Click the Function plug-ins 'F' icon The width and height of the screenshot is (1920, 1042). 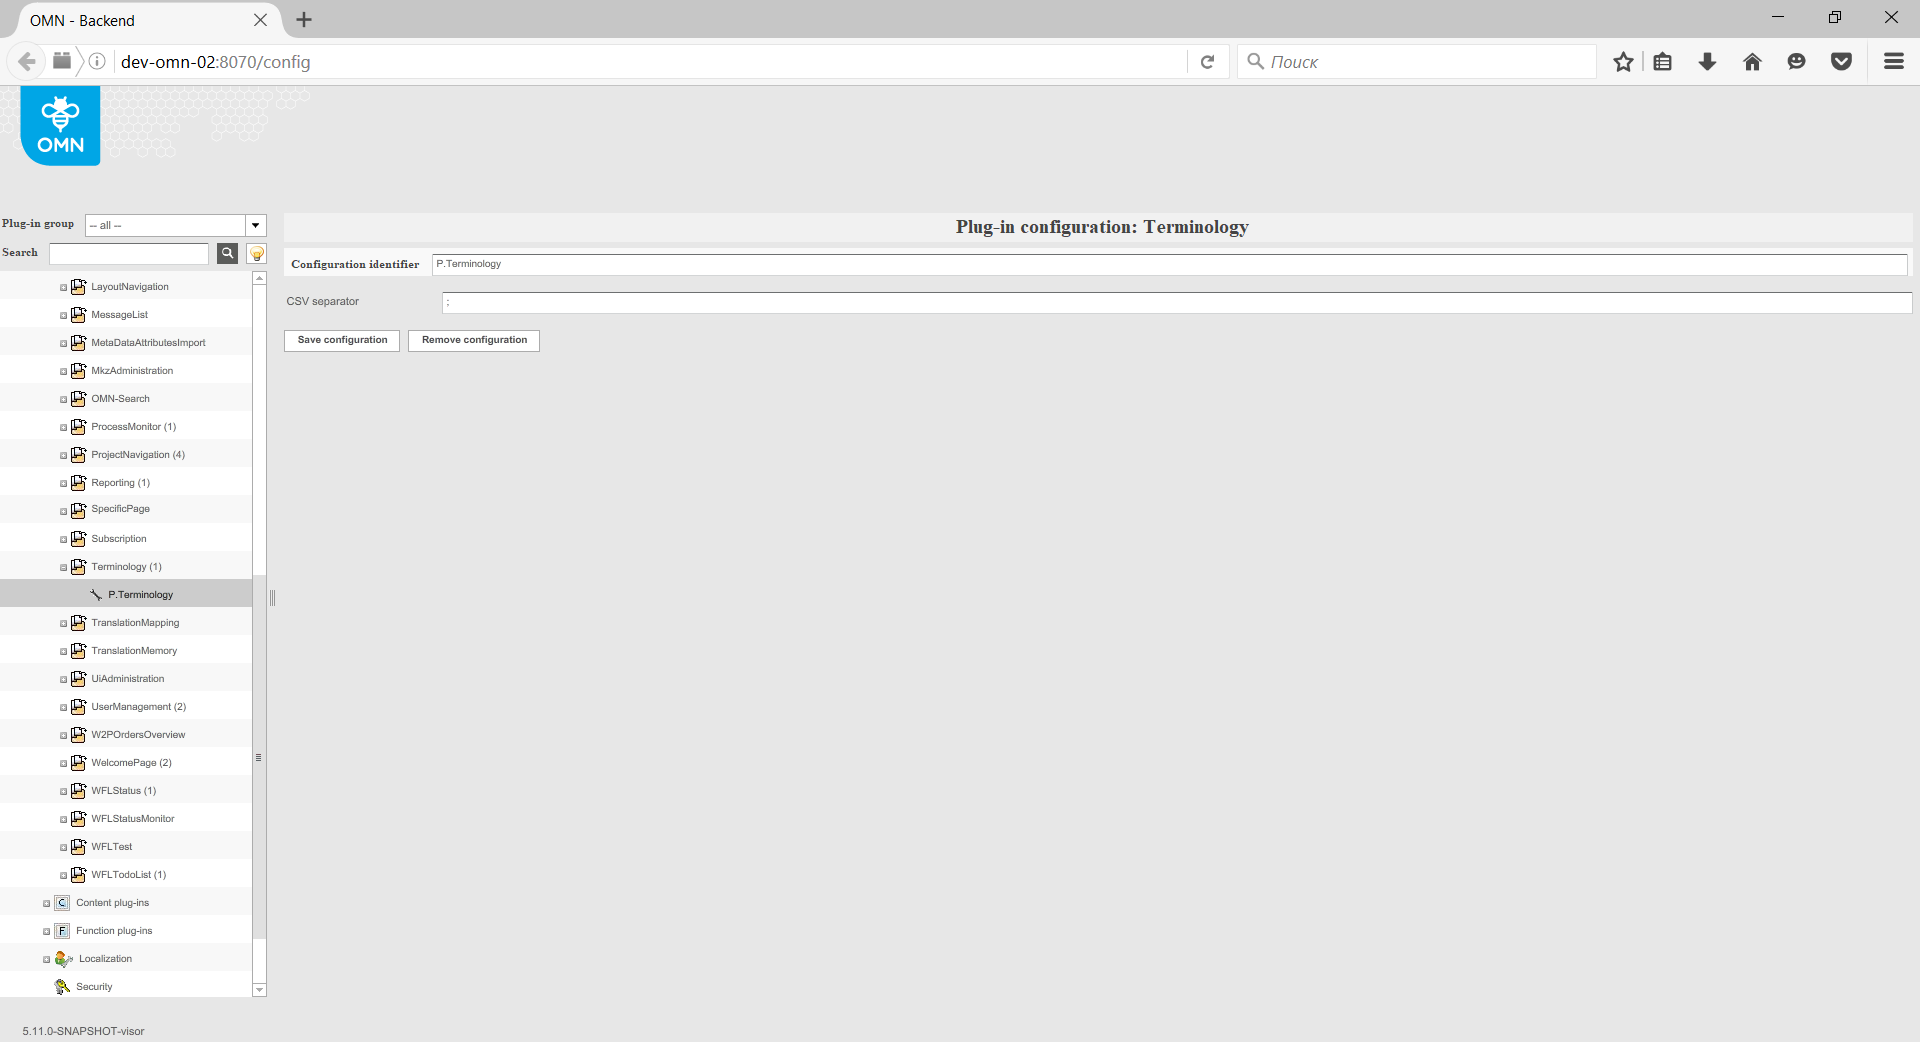pyautogui.click(x=61, y=930)
